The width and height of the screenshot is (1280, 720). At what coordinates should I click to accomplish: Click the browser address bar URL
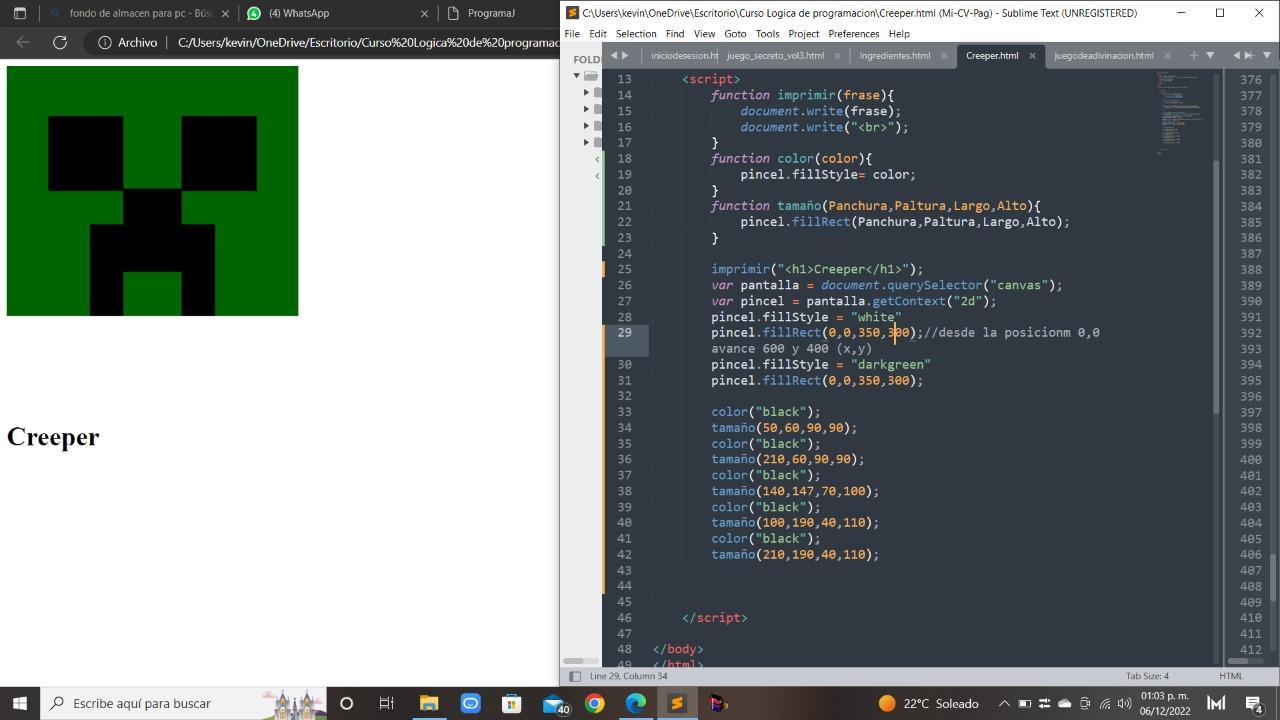368,43
